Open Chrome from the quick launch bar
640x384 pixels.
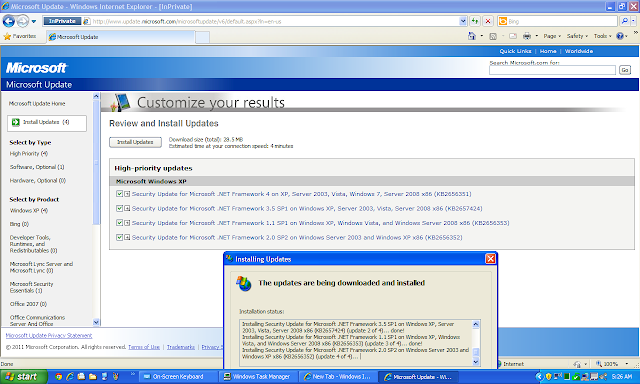click(58, 376)
